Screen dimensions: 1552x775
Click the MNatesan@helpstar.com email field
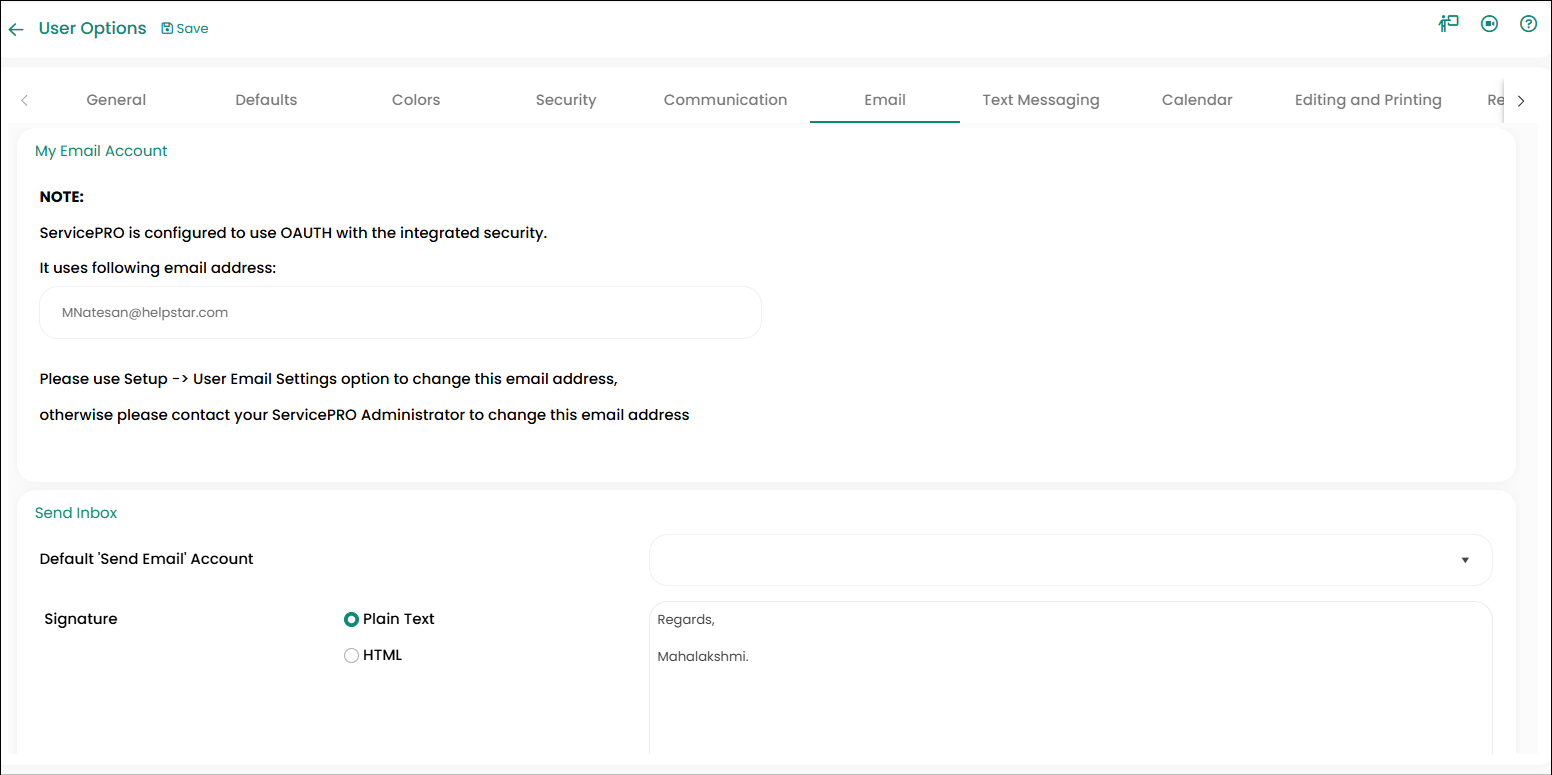[x=400, y=313]
